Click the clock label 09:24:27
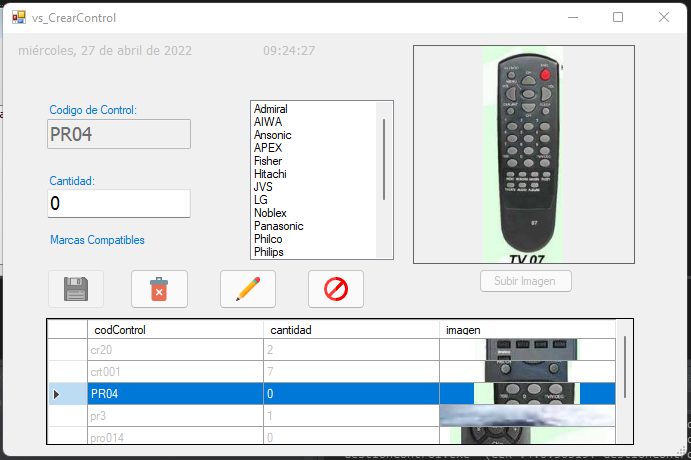The image size is (691, 460). coord(289,51)
